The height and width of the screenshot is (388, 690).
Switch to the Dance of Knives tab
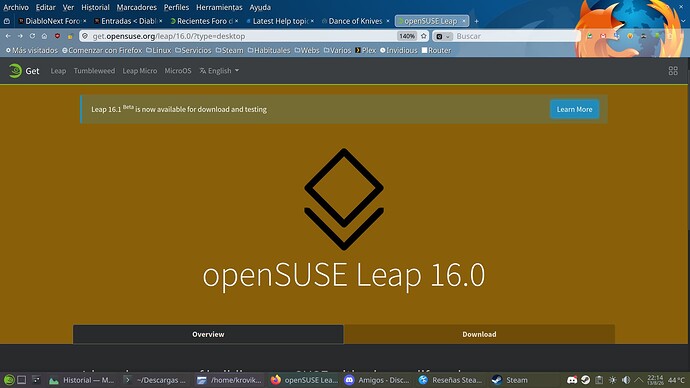[355, 21]
